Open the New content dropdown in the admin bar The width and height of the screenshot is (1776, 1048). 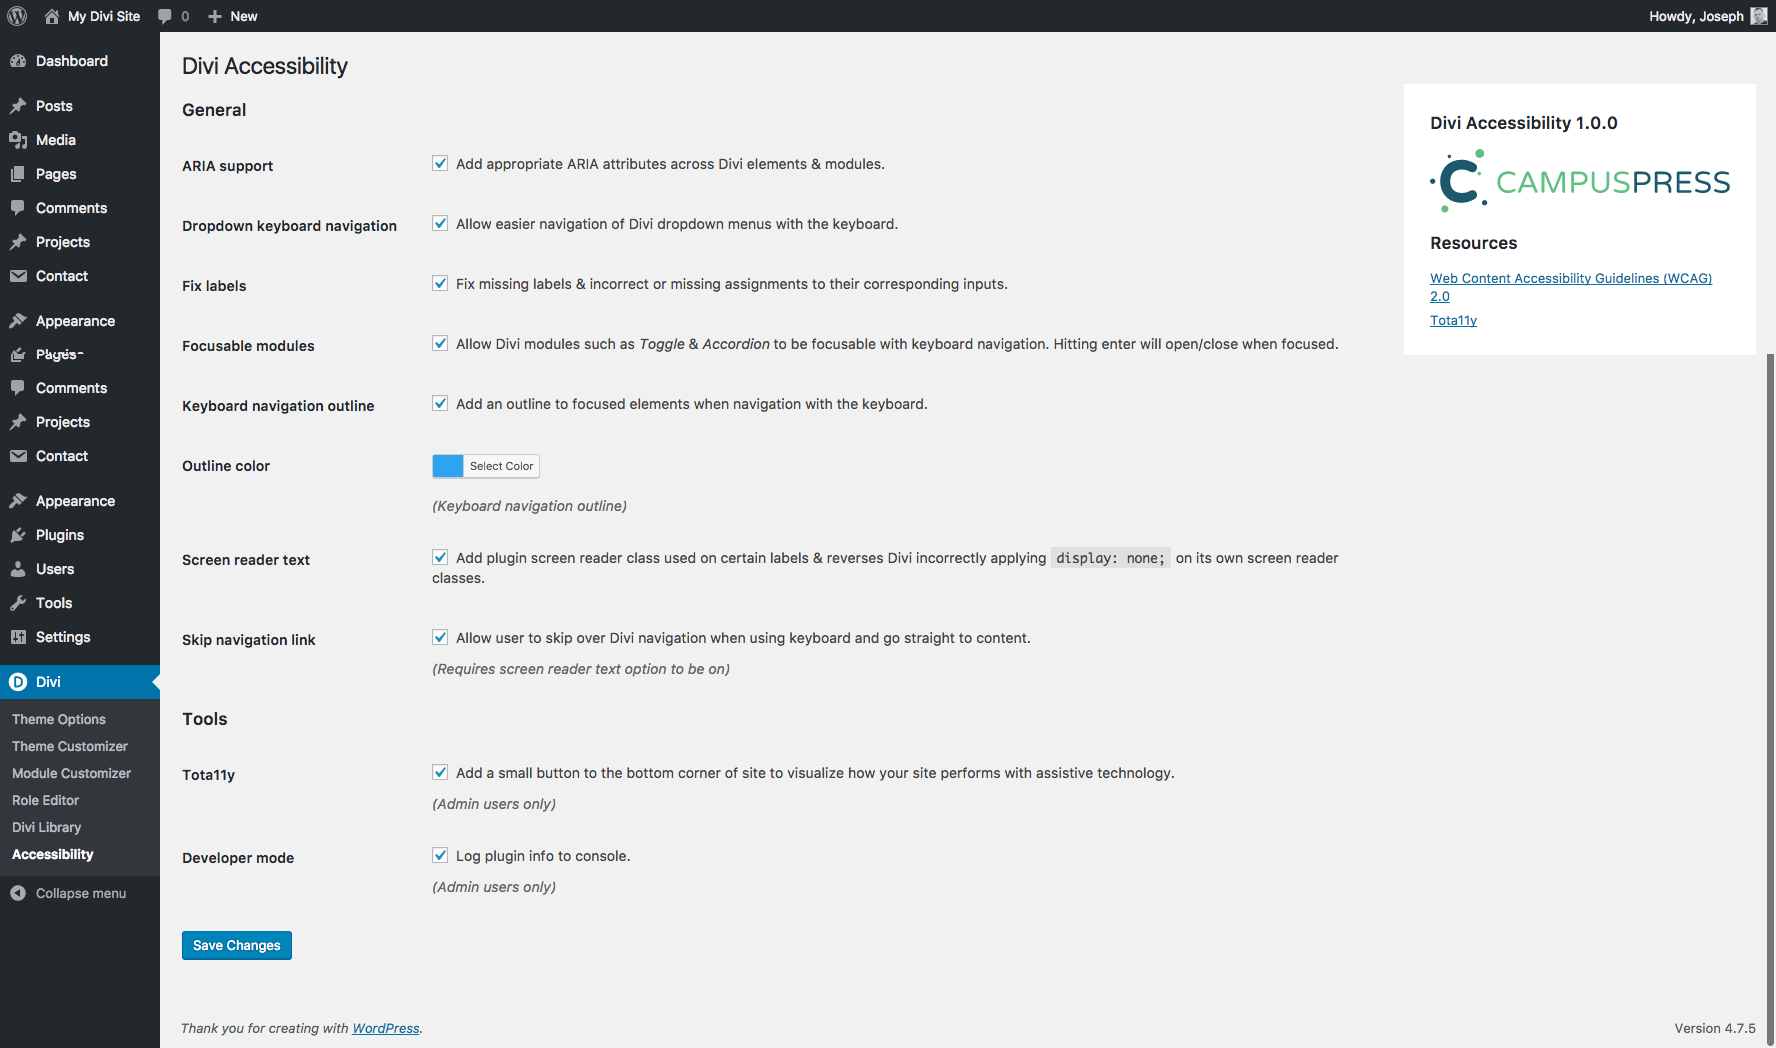click(233, 16)
